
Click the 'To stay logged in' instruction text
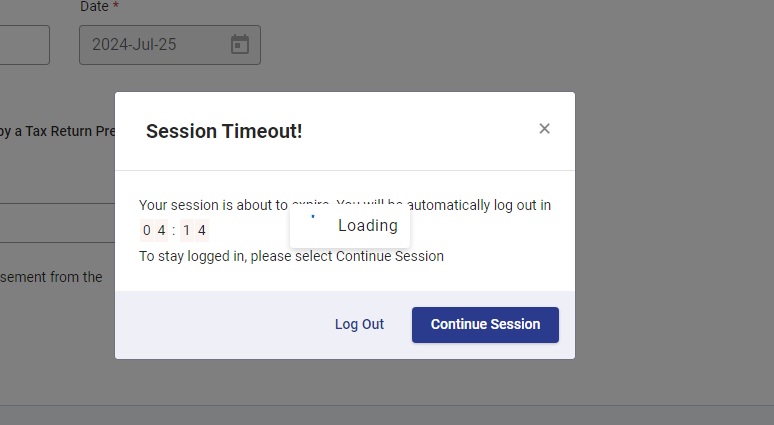click(291, 256)
